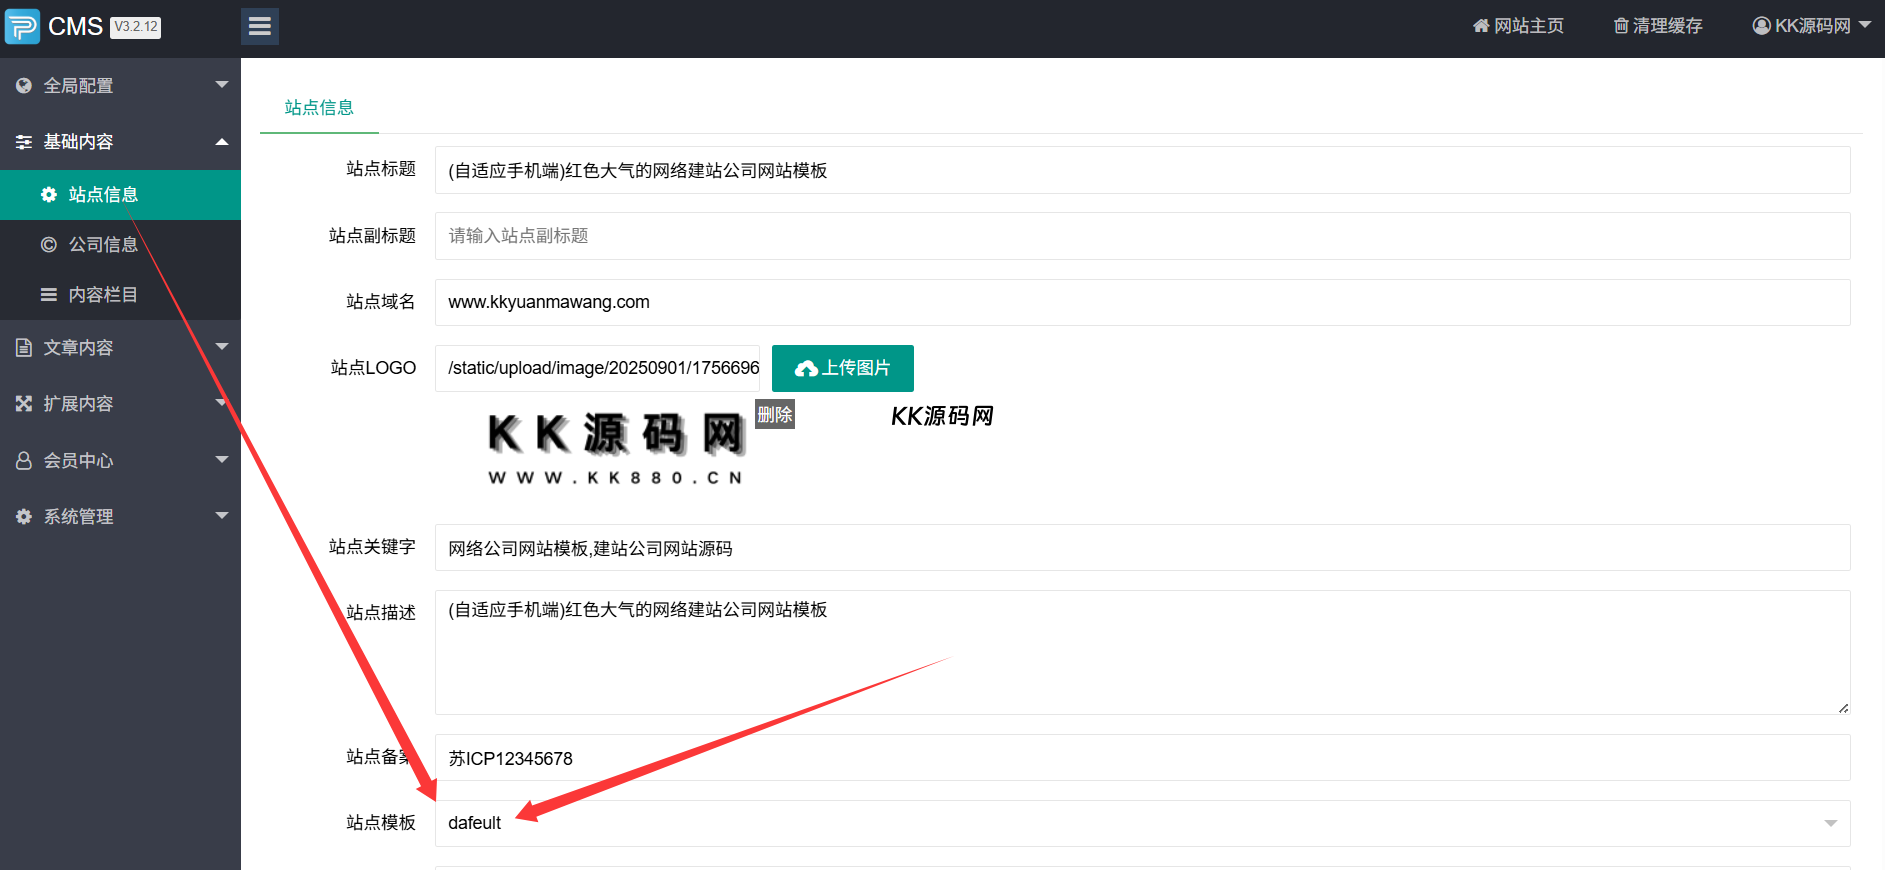Expand the 系统管理 menu
This screenshot has width=1885, height=870.
click(120, 517)
